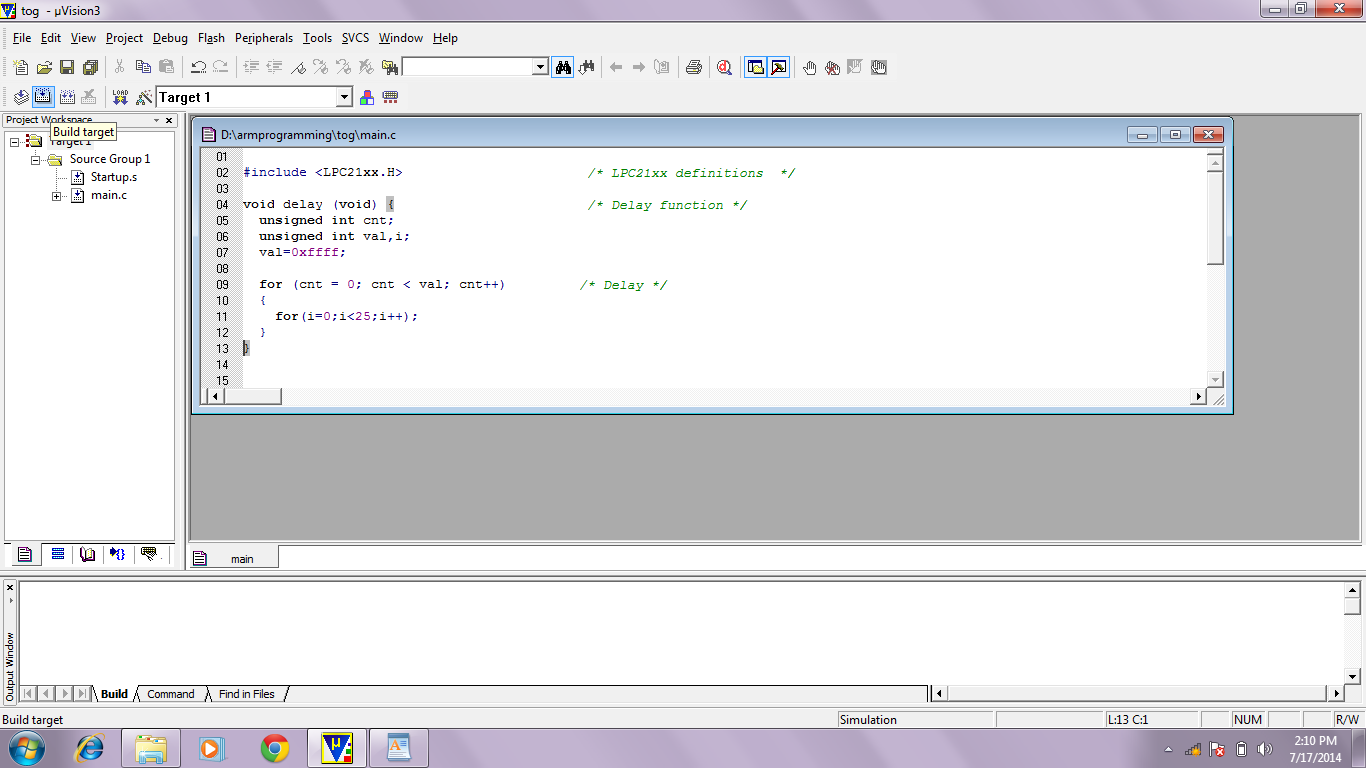Click the hand breakpoint icon
Screen dimensions: 1366x768
coord(809,67)
